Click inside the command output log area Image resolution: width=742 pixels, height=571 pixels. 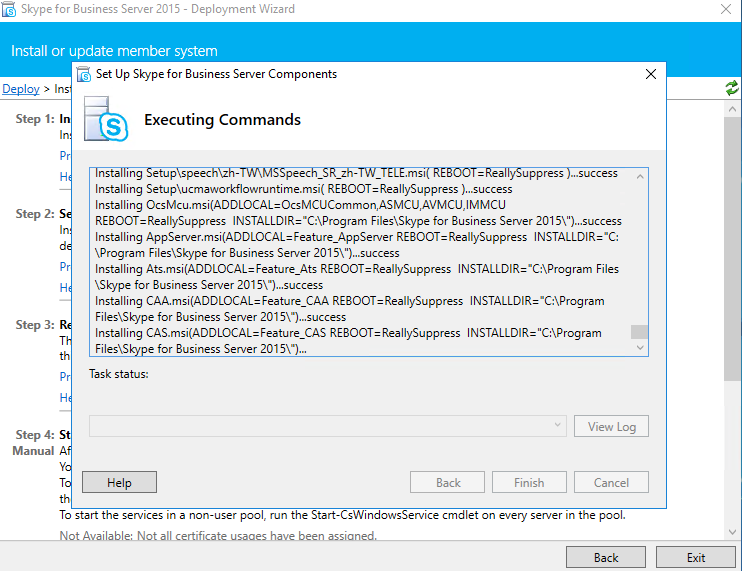click(360, 260)
